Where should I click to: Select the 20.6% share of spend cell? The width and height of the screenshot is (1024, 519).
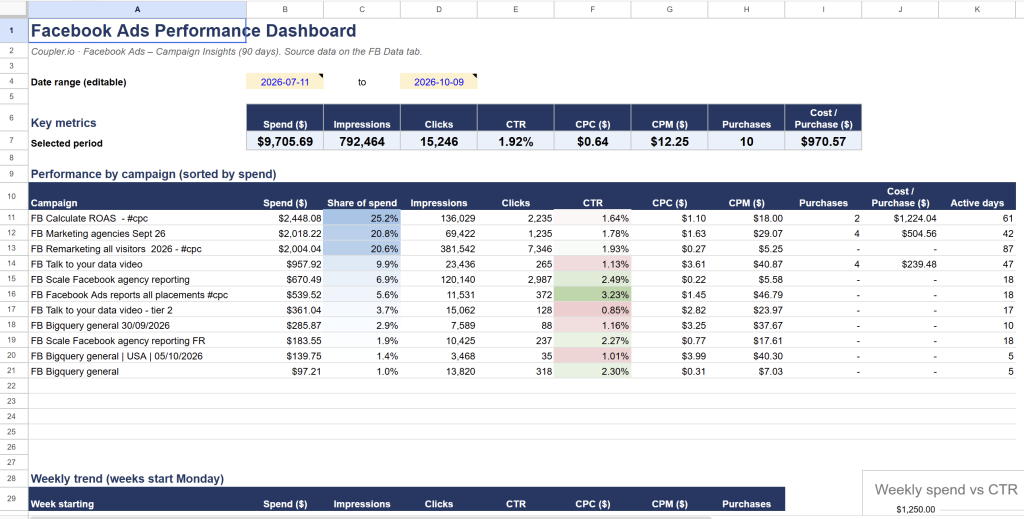362,249
